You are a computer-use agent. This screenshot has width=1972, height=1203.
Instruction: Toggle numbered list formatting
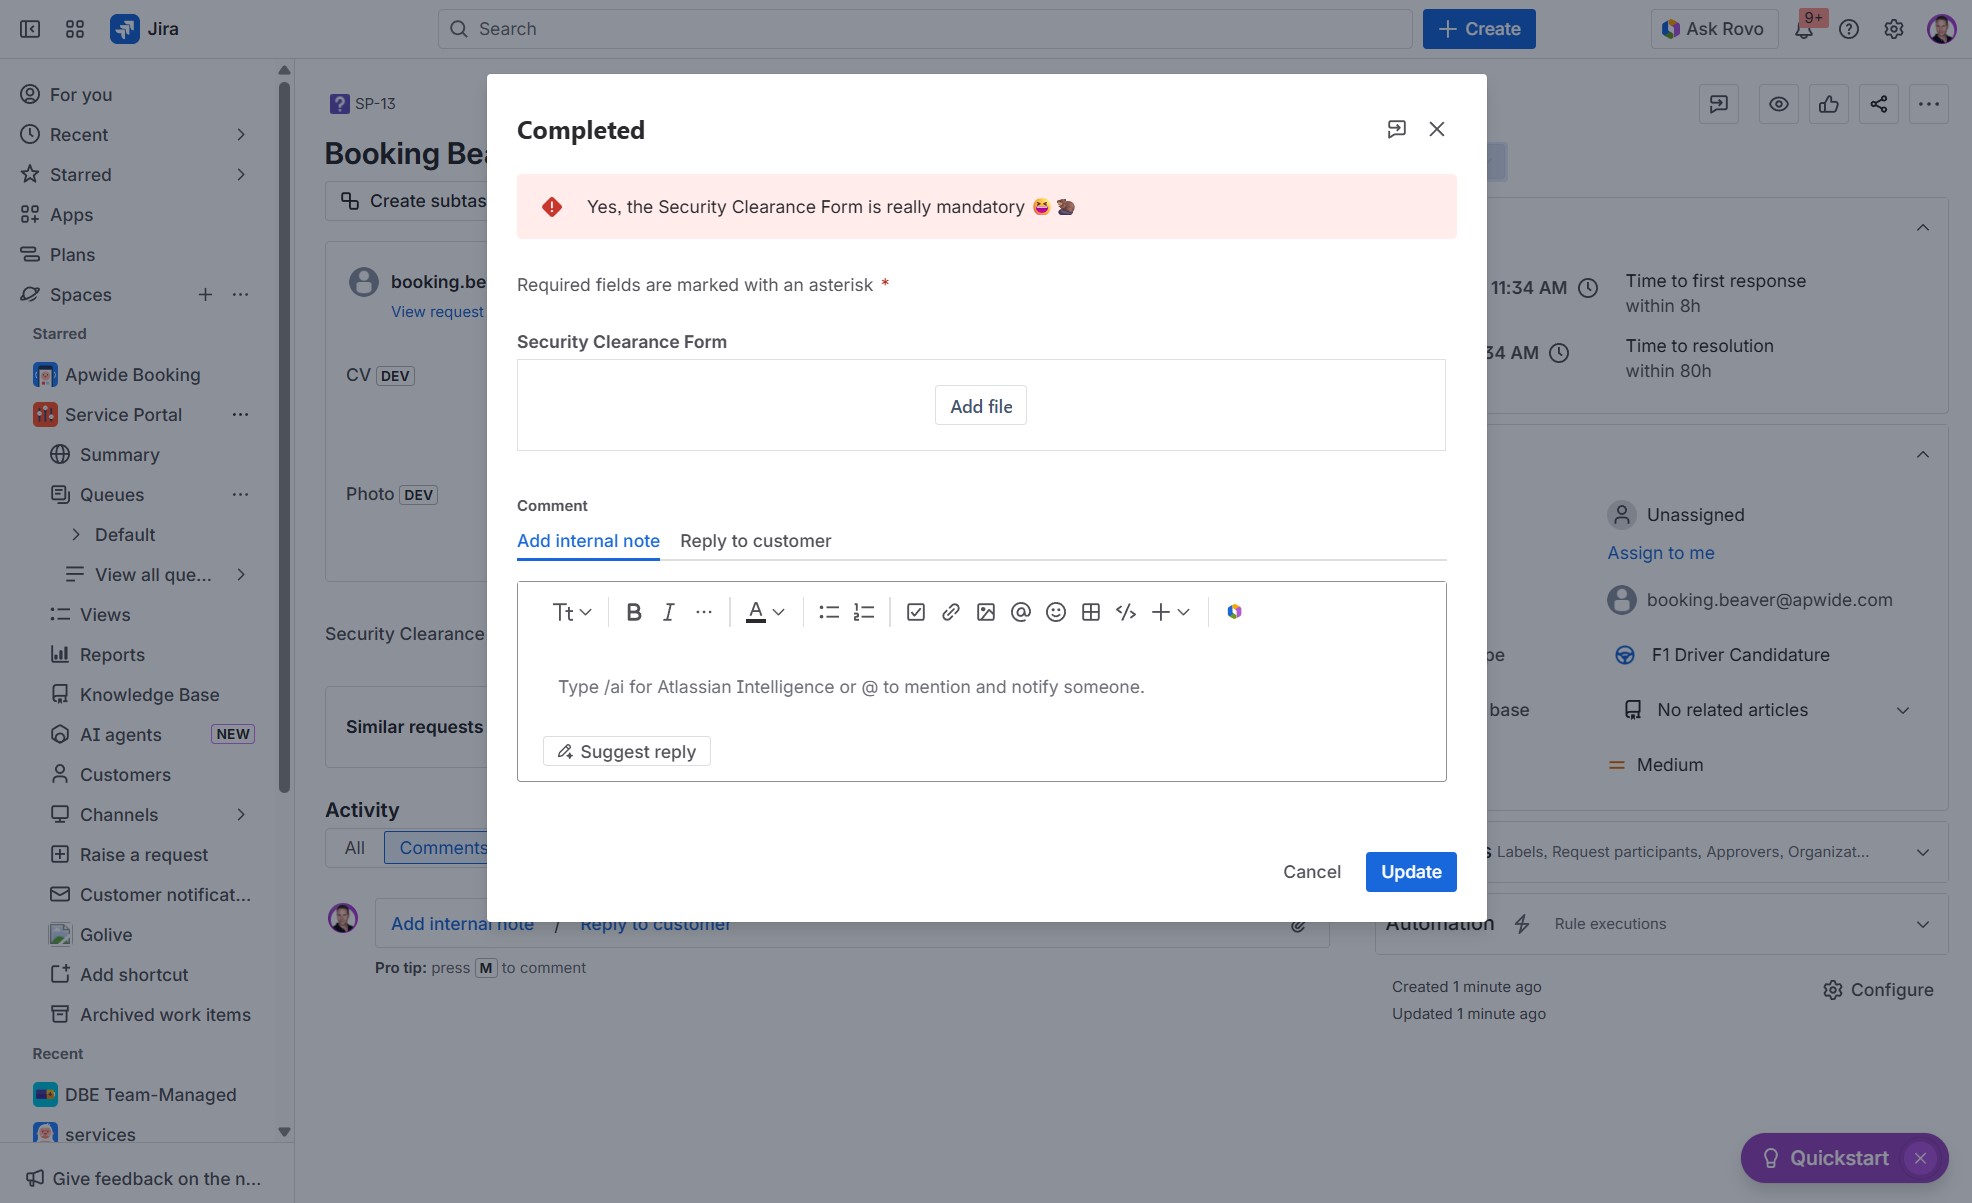863,612
